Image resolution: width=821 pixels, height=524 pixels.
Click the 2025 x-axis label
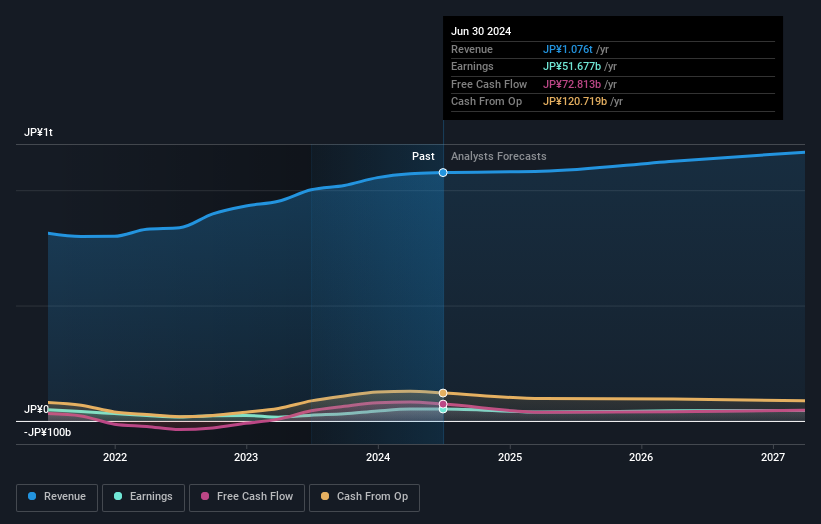[510, 457]
